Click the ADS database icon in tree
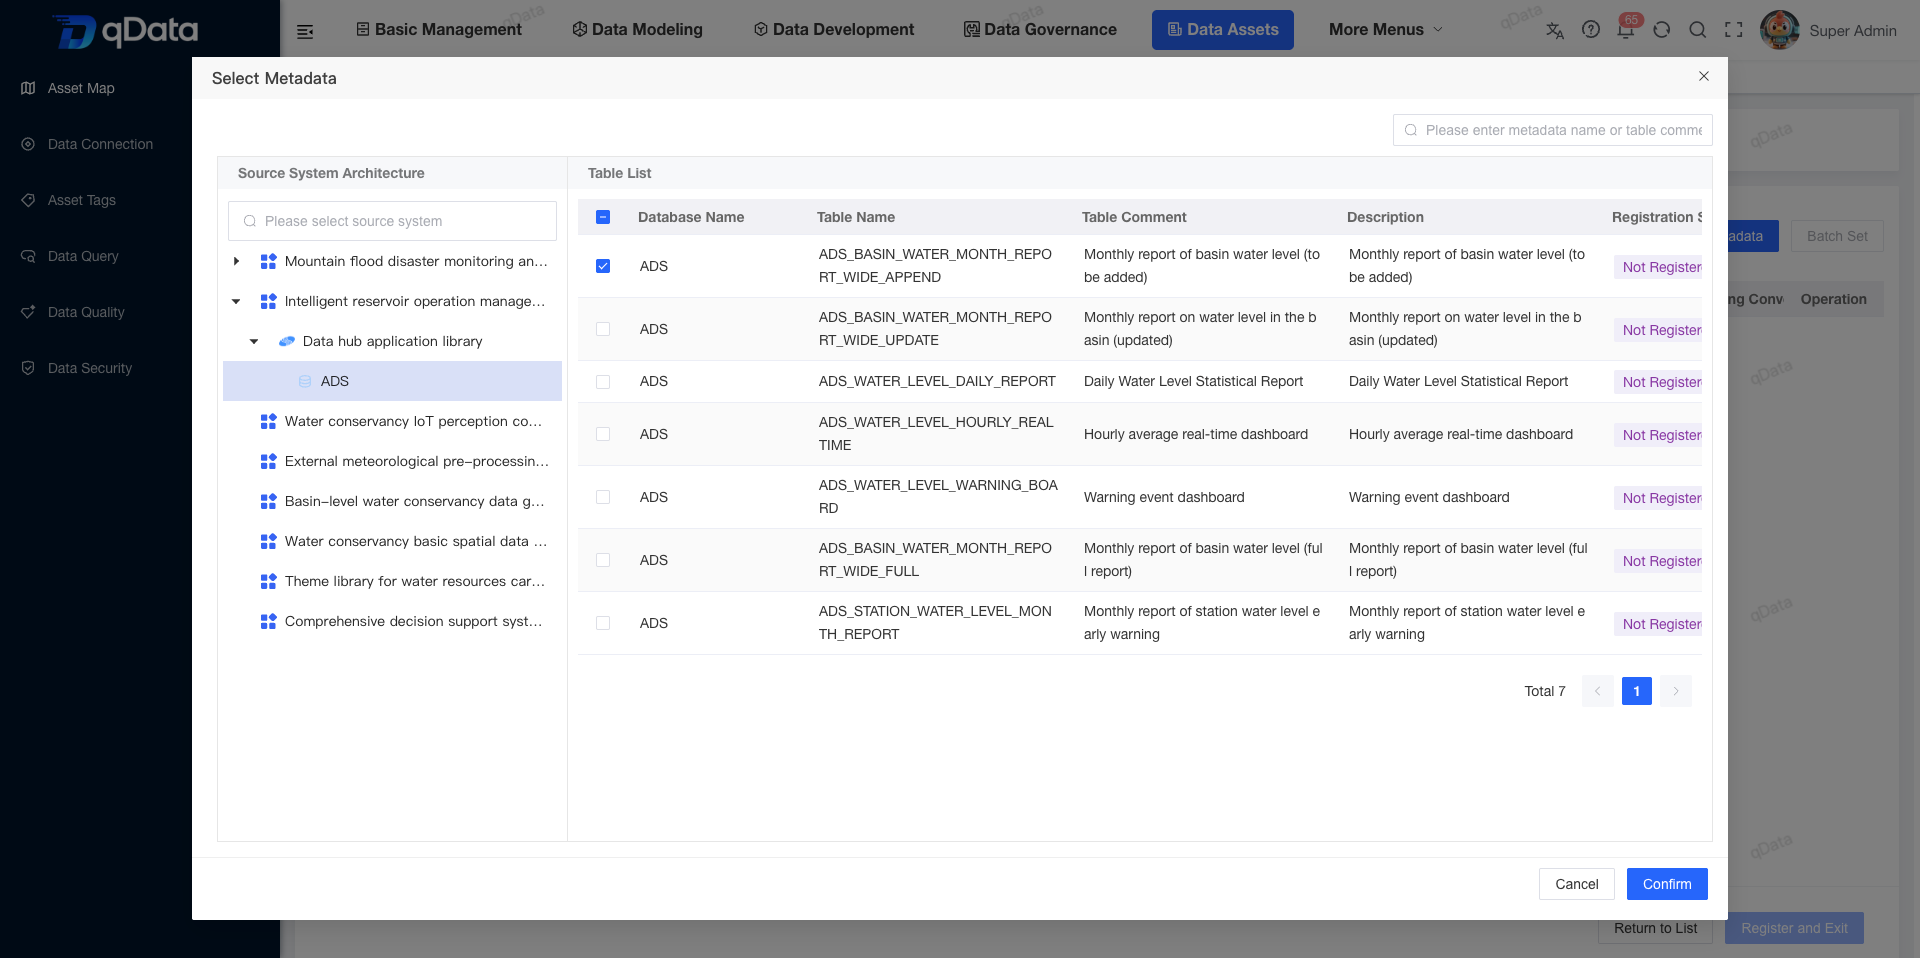This screenshot has height=958, width=1920. [x=305, y=381]
